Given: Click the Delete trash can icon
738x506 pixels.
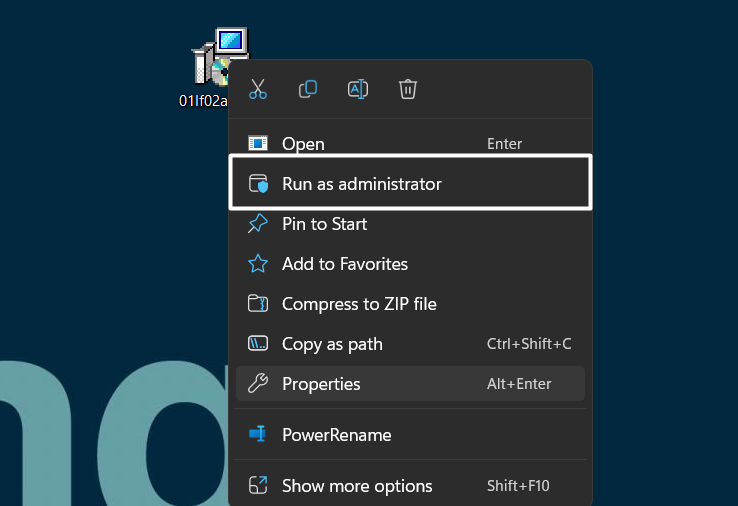Looking at the screenshot, I should [407, 89].
